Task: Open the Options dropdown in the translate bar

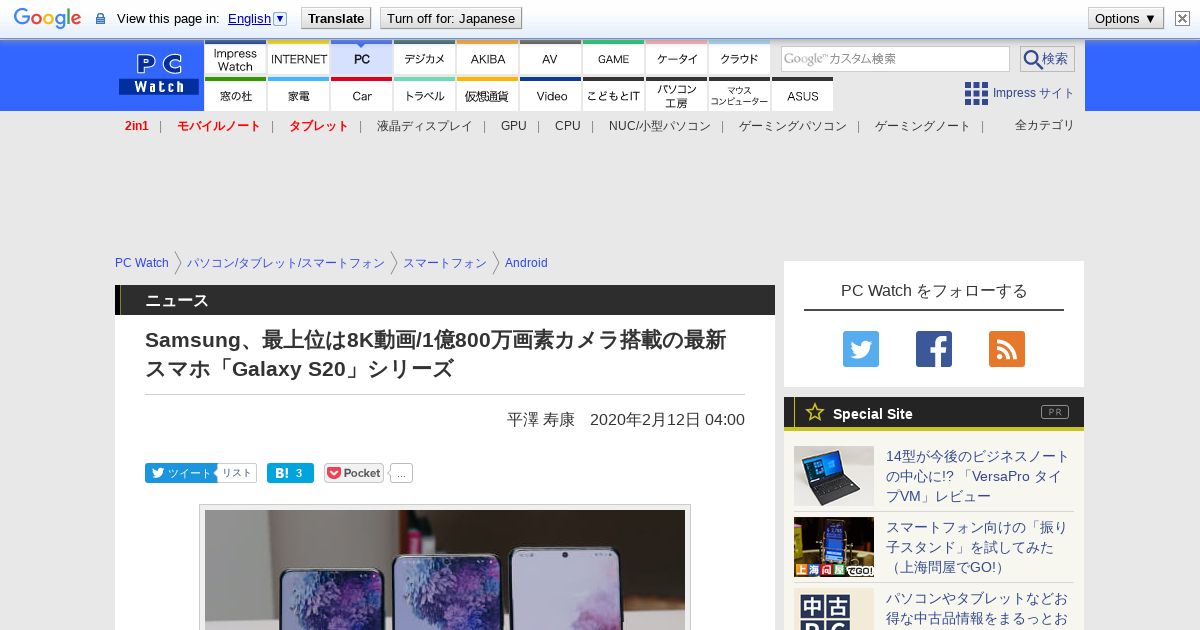Action: 1126,18
